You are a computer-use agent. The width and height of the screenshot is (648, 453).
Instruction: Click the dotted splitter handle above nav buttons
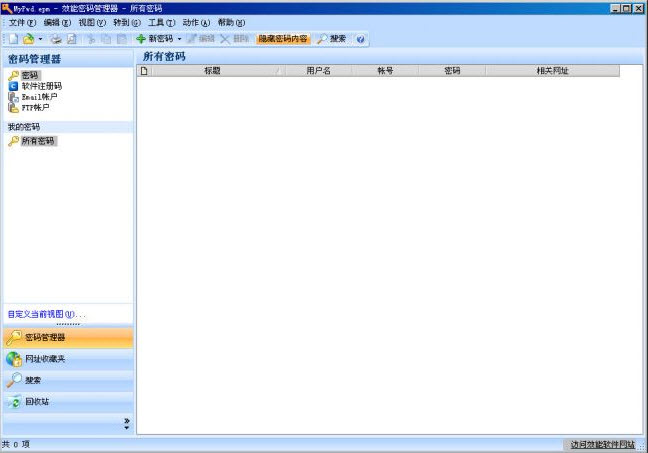point(68,324)
